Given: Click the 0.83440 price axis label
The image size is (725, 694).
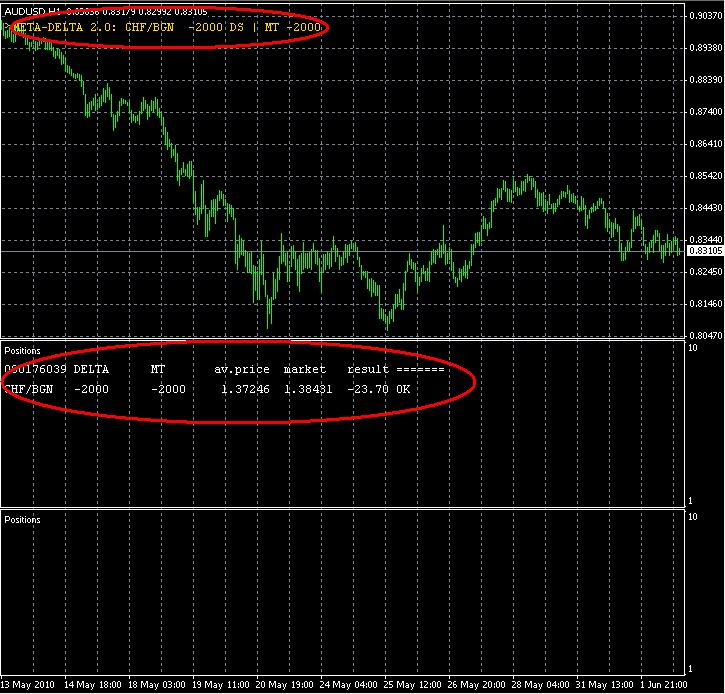Looking at the screenshot, I should [x=705, y=240].
